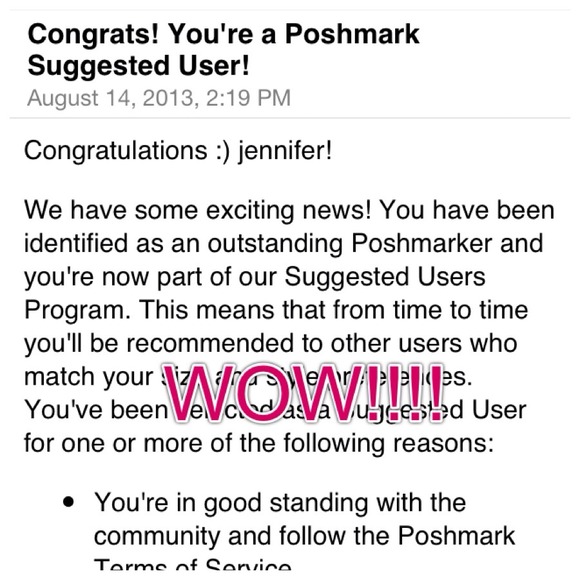Click the email subject line starting 'Congrats!'

click(x=223, y=50)
